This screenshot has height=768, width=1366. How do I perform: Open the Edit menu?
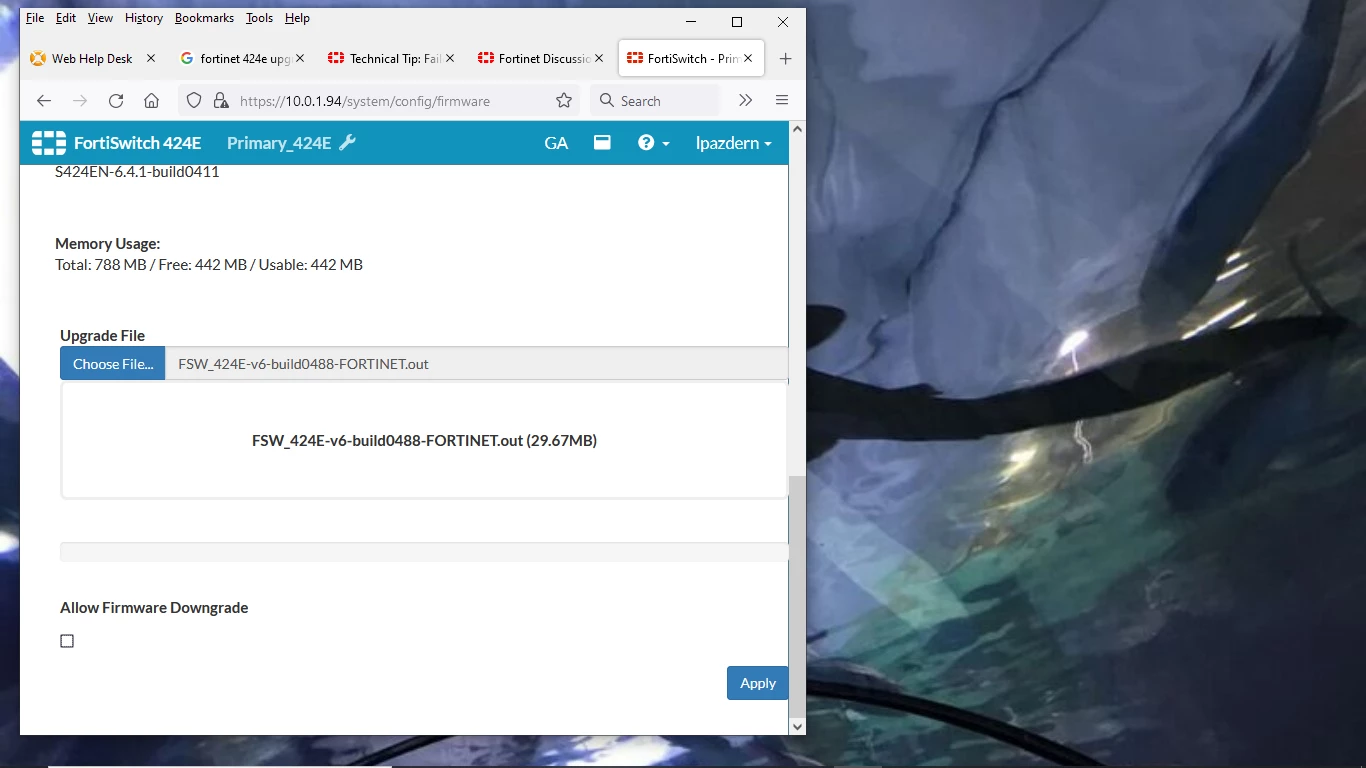pos(66,18)
